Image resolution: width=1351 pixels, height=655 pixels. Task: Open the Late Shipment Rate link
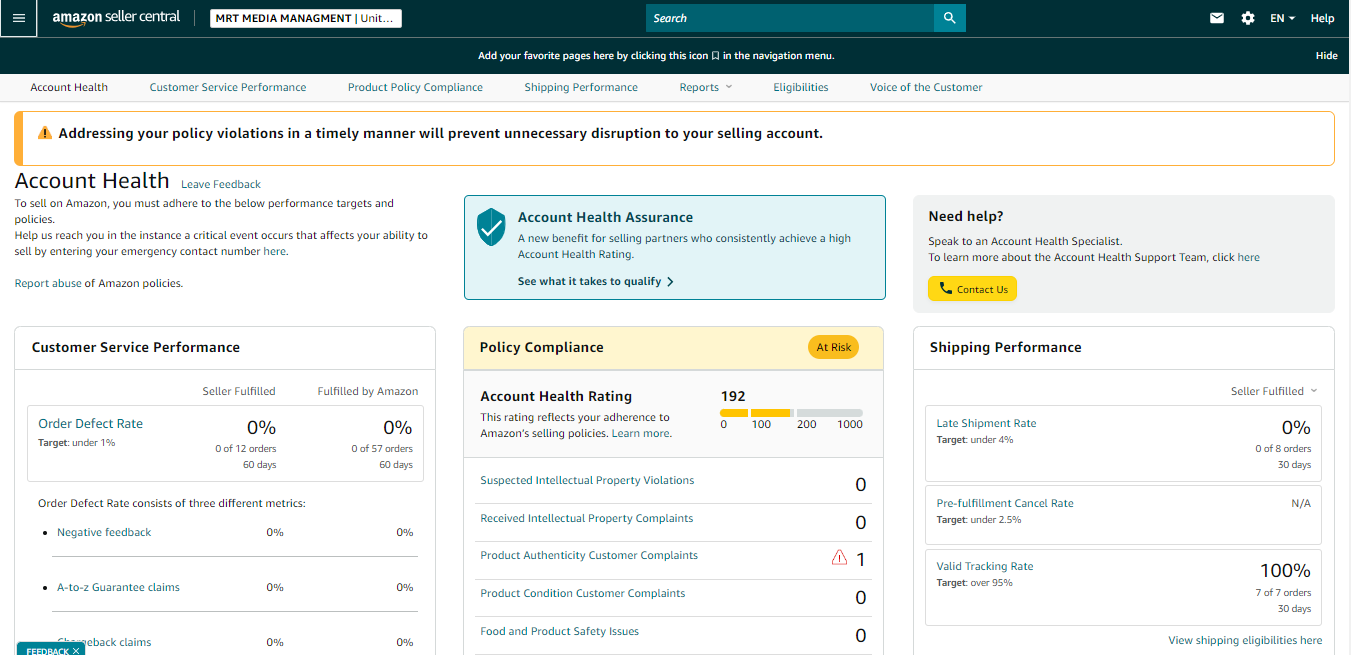click(986, 423)
